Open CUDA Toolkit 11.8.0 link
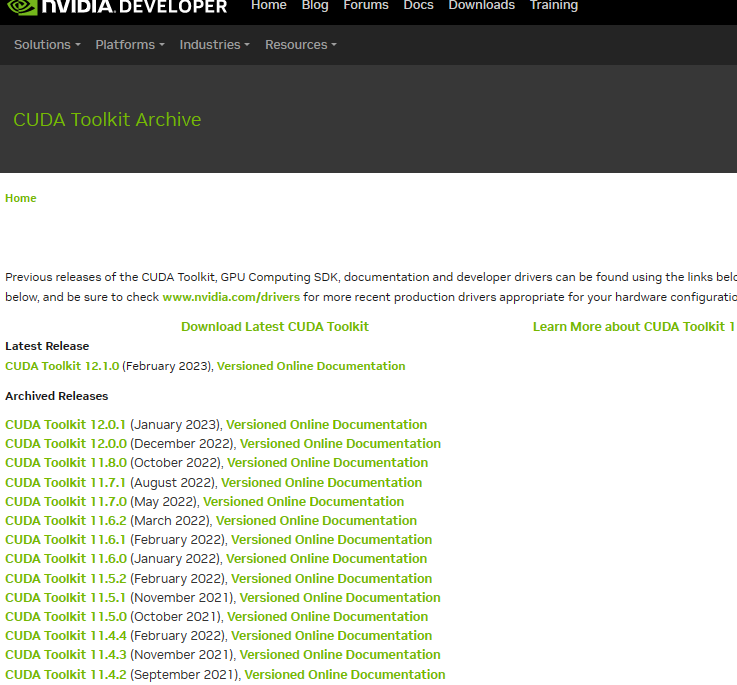The image size is (737, 685). (x=66, y=463)
